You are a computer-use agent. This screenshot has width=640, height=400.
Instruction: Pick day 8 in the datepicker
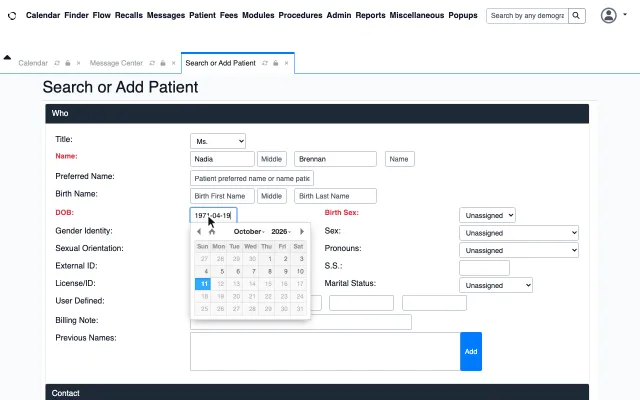click(x=269, y=271)
